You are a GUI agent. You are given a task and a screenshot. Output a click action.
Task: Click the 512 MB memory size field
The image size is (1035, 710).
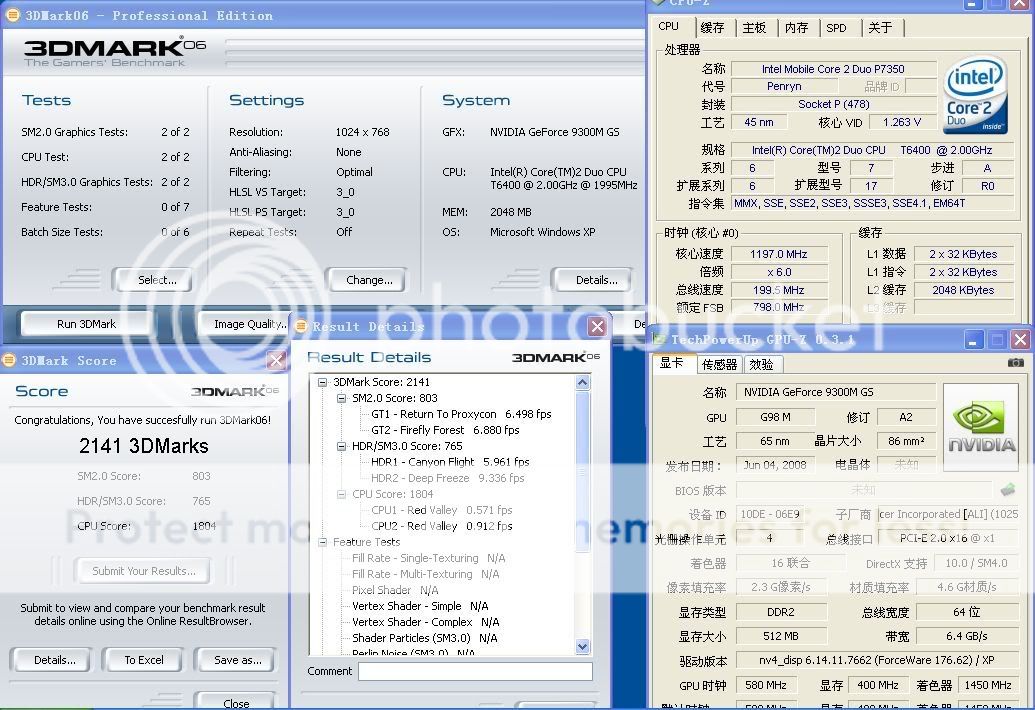click(x=781, y=636)
